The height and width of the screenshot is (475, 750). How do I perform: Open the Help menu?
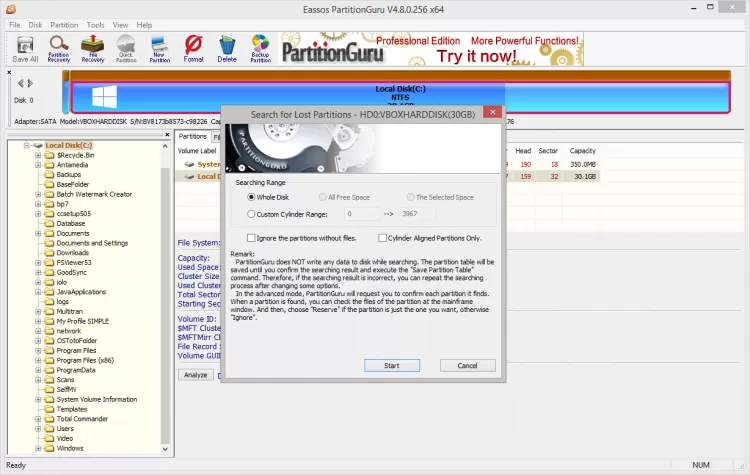144,25
